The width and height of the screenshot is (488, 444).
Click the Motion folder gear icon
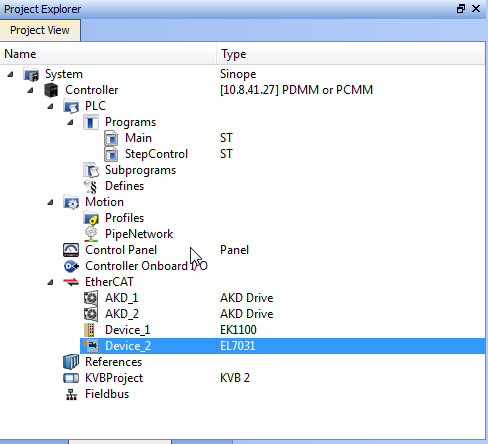(71, 202)
